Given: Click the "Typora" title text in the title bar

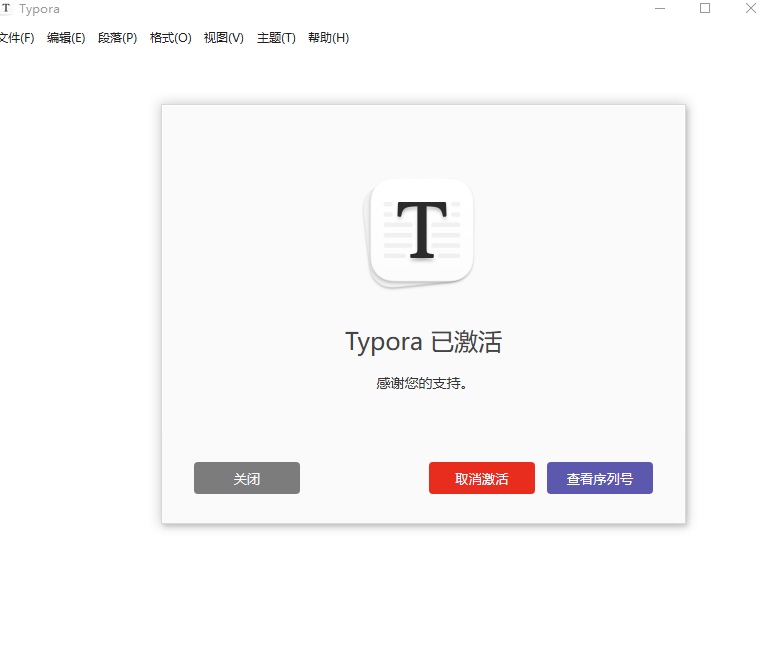Looking at the screenshot, I should [39, 9].
